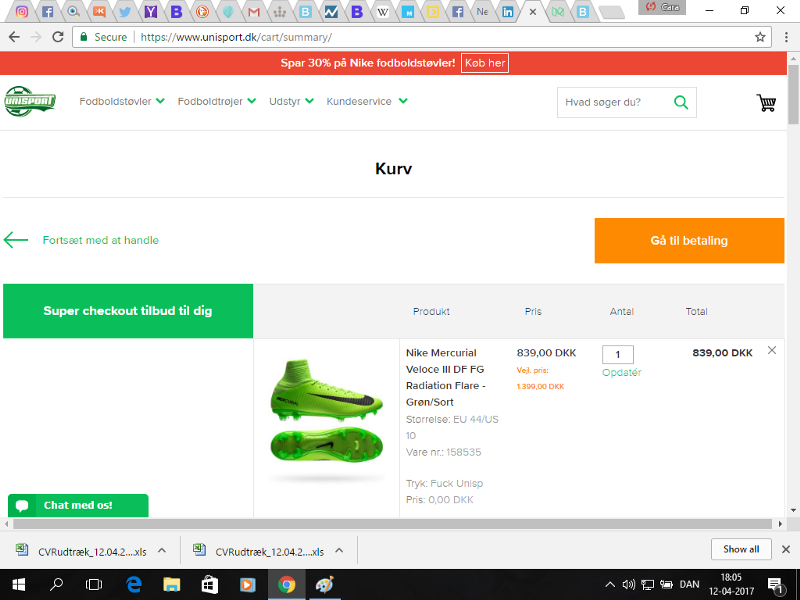Screen dimensions: 800x600
Task: Open the first CVRudtræk xls download
Action: tap(82, 551)
